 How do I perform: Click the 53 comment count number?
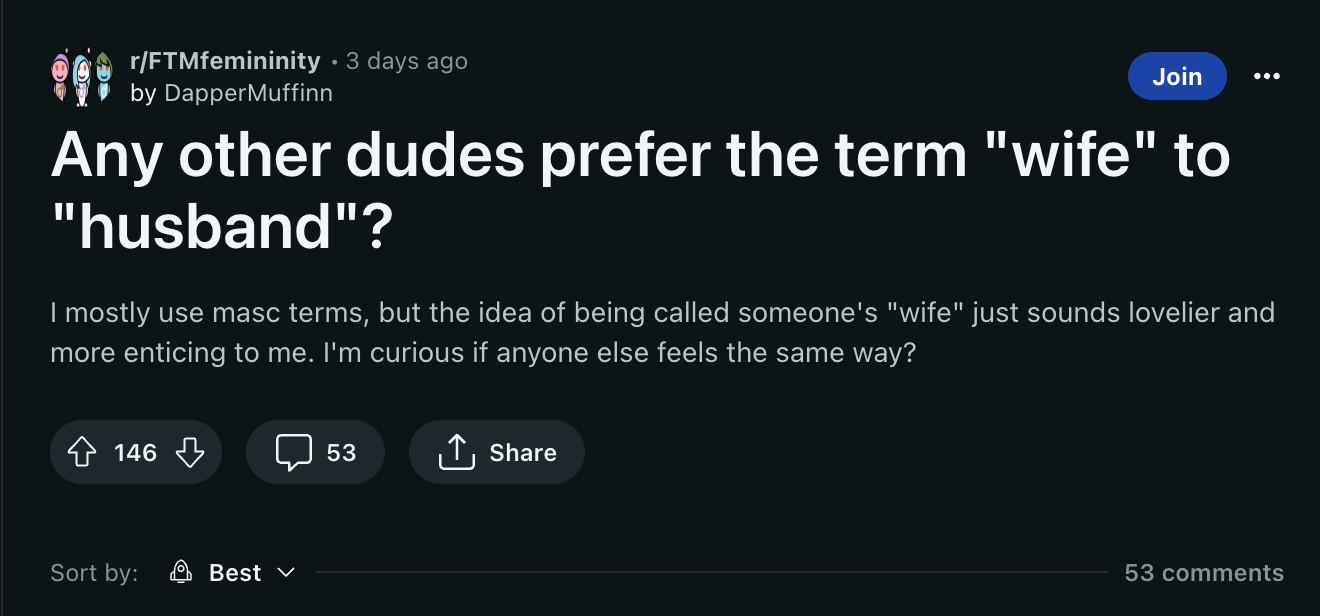[341, 453]
